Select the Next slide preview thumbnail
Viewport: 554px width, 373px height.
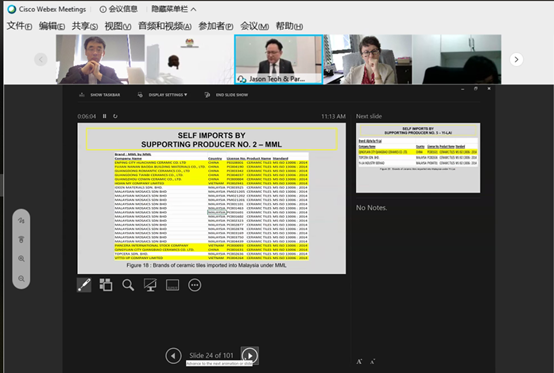(x=418, y=158)
